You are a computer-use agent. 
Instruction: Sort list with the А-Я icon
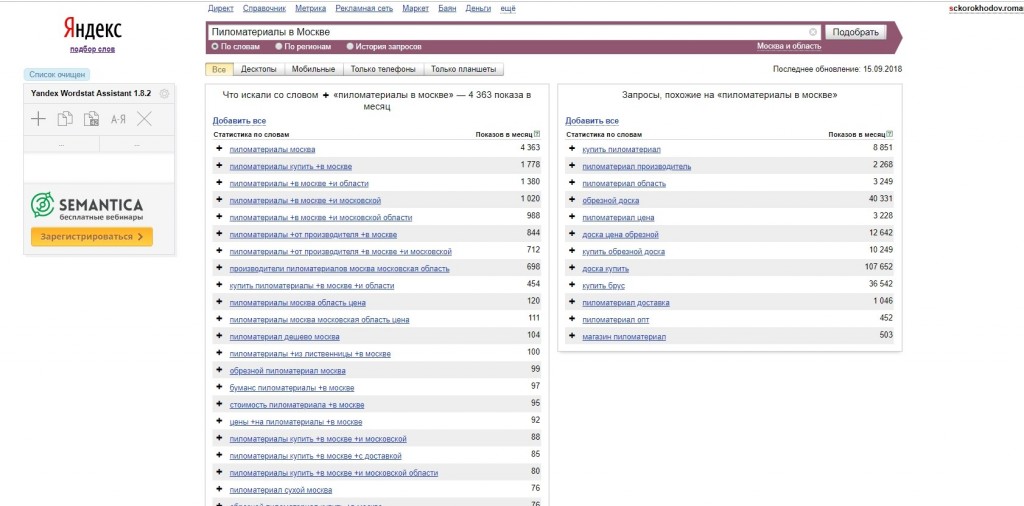(x=118, y=119)
